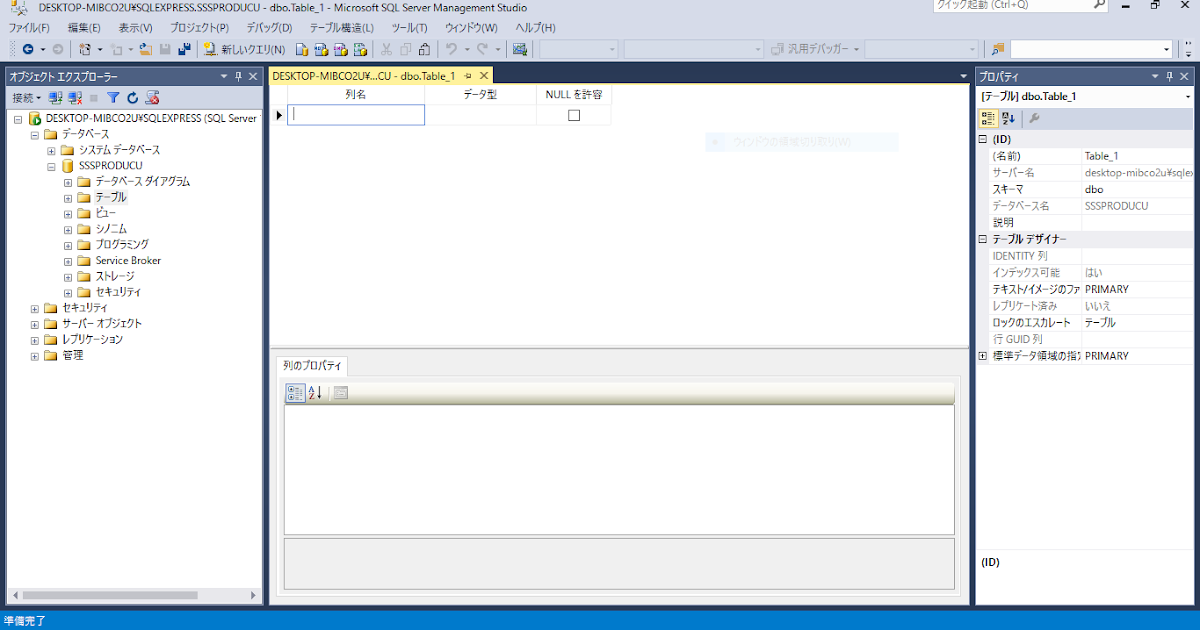Click the Find in Files icon
The width and height of the screenshot is (1200, 630).
tap(997, 49)
